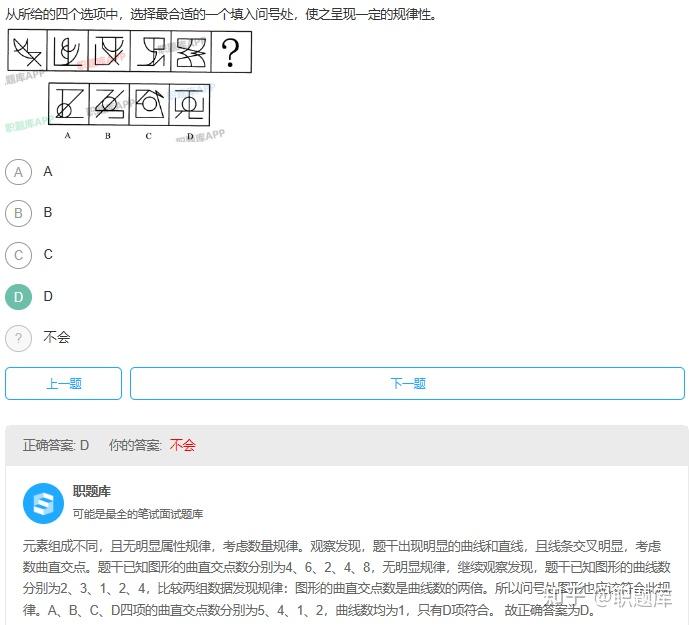Click the question mark figure box
This screenshot has height=625, width=689.
(x=231, y=51)
